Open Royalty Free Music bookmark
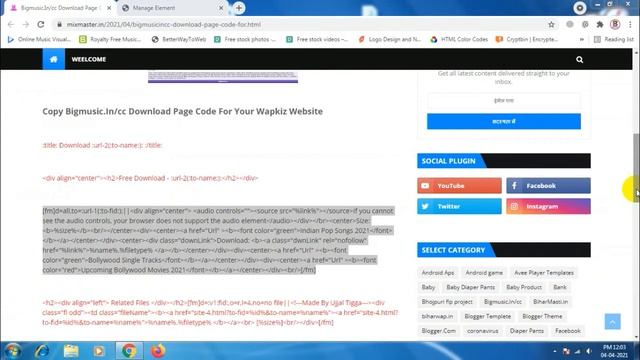640x360 pixels. click(110, 39)
